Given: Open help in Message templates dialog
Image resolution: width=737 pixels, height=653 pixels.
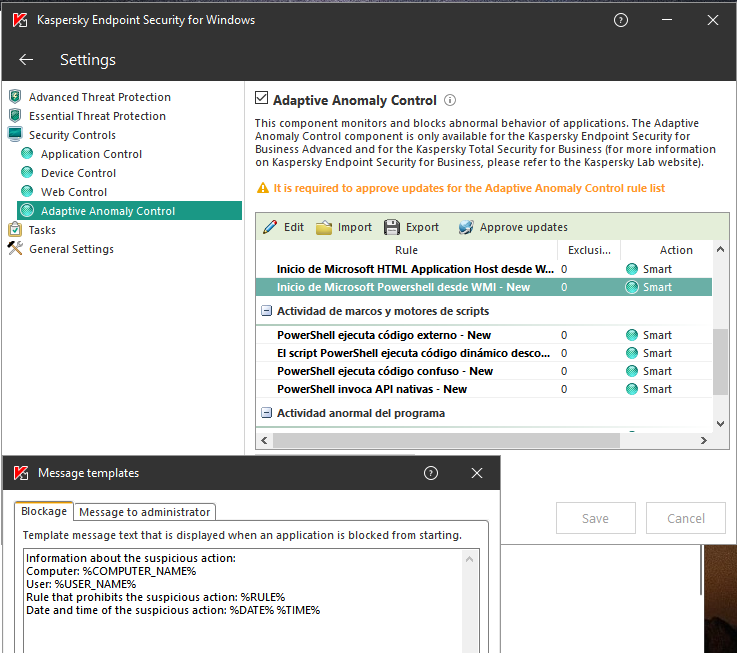Looking at the screenshot, I should click(431, 473).
